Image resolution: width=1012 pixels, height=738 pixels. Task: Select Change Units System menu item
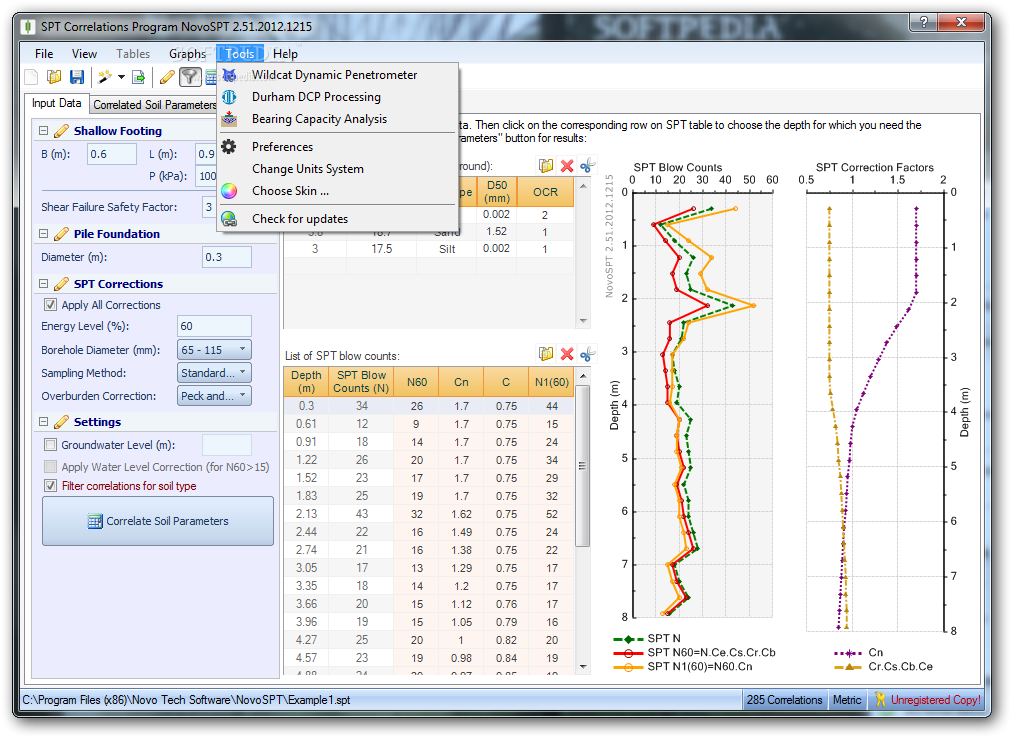pos(338,169)
